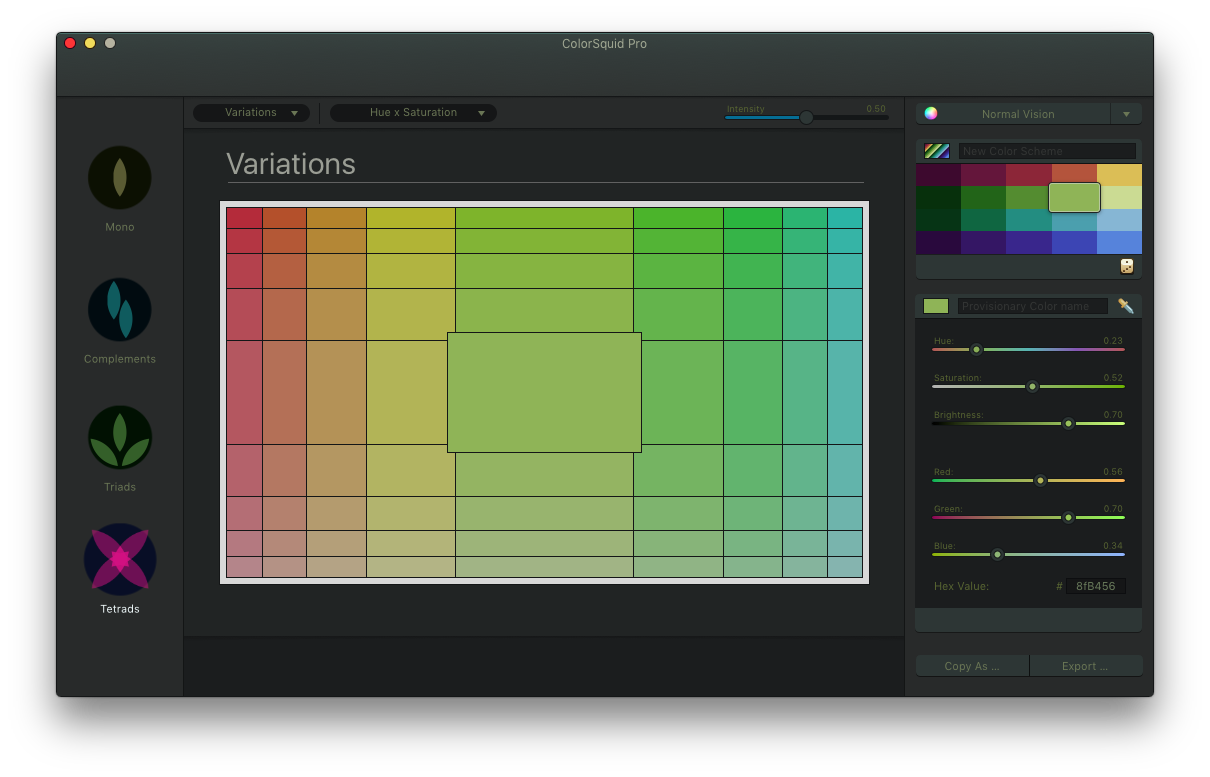Image resolution: width=1210 pixels, height=777 pixels.
Task: Click the Hue slider knob
Action: click(x=976, y=349)
